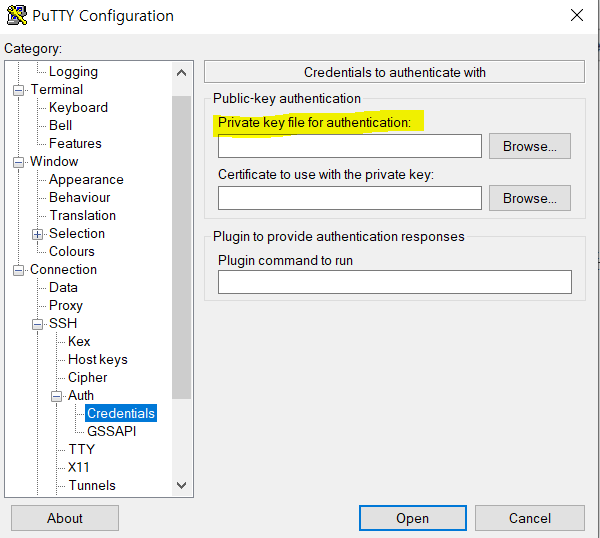The width and height of the screenshot is (600, 538).
Task: Open the TTY settings category
Action: 82,449
